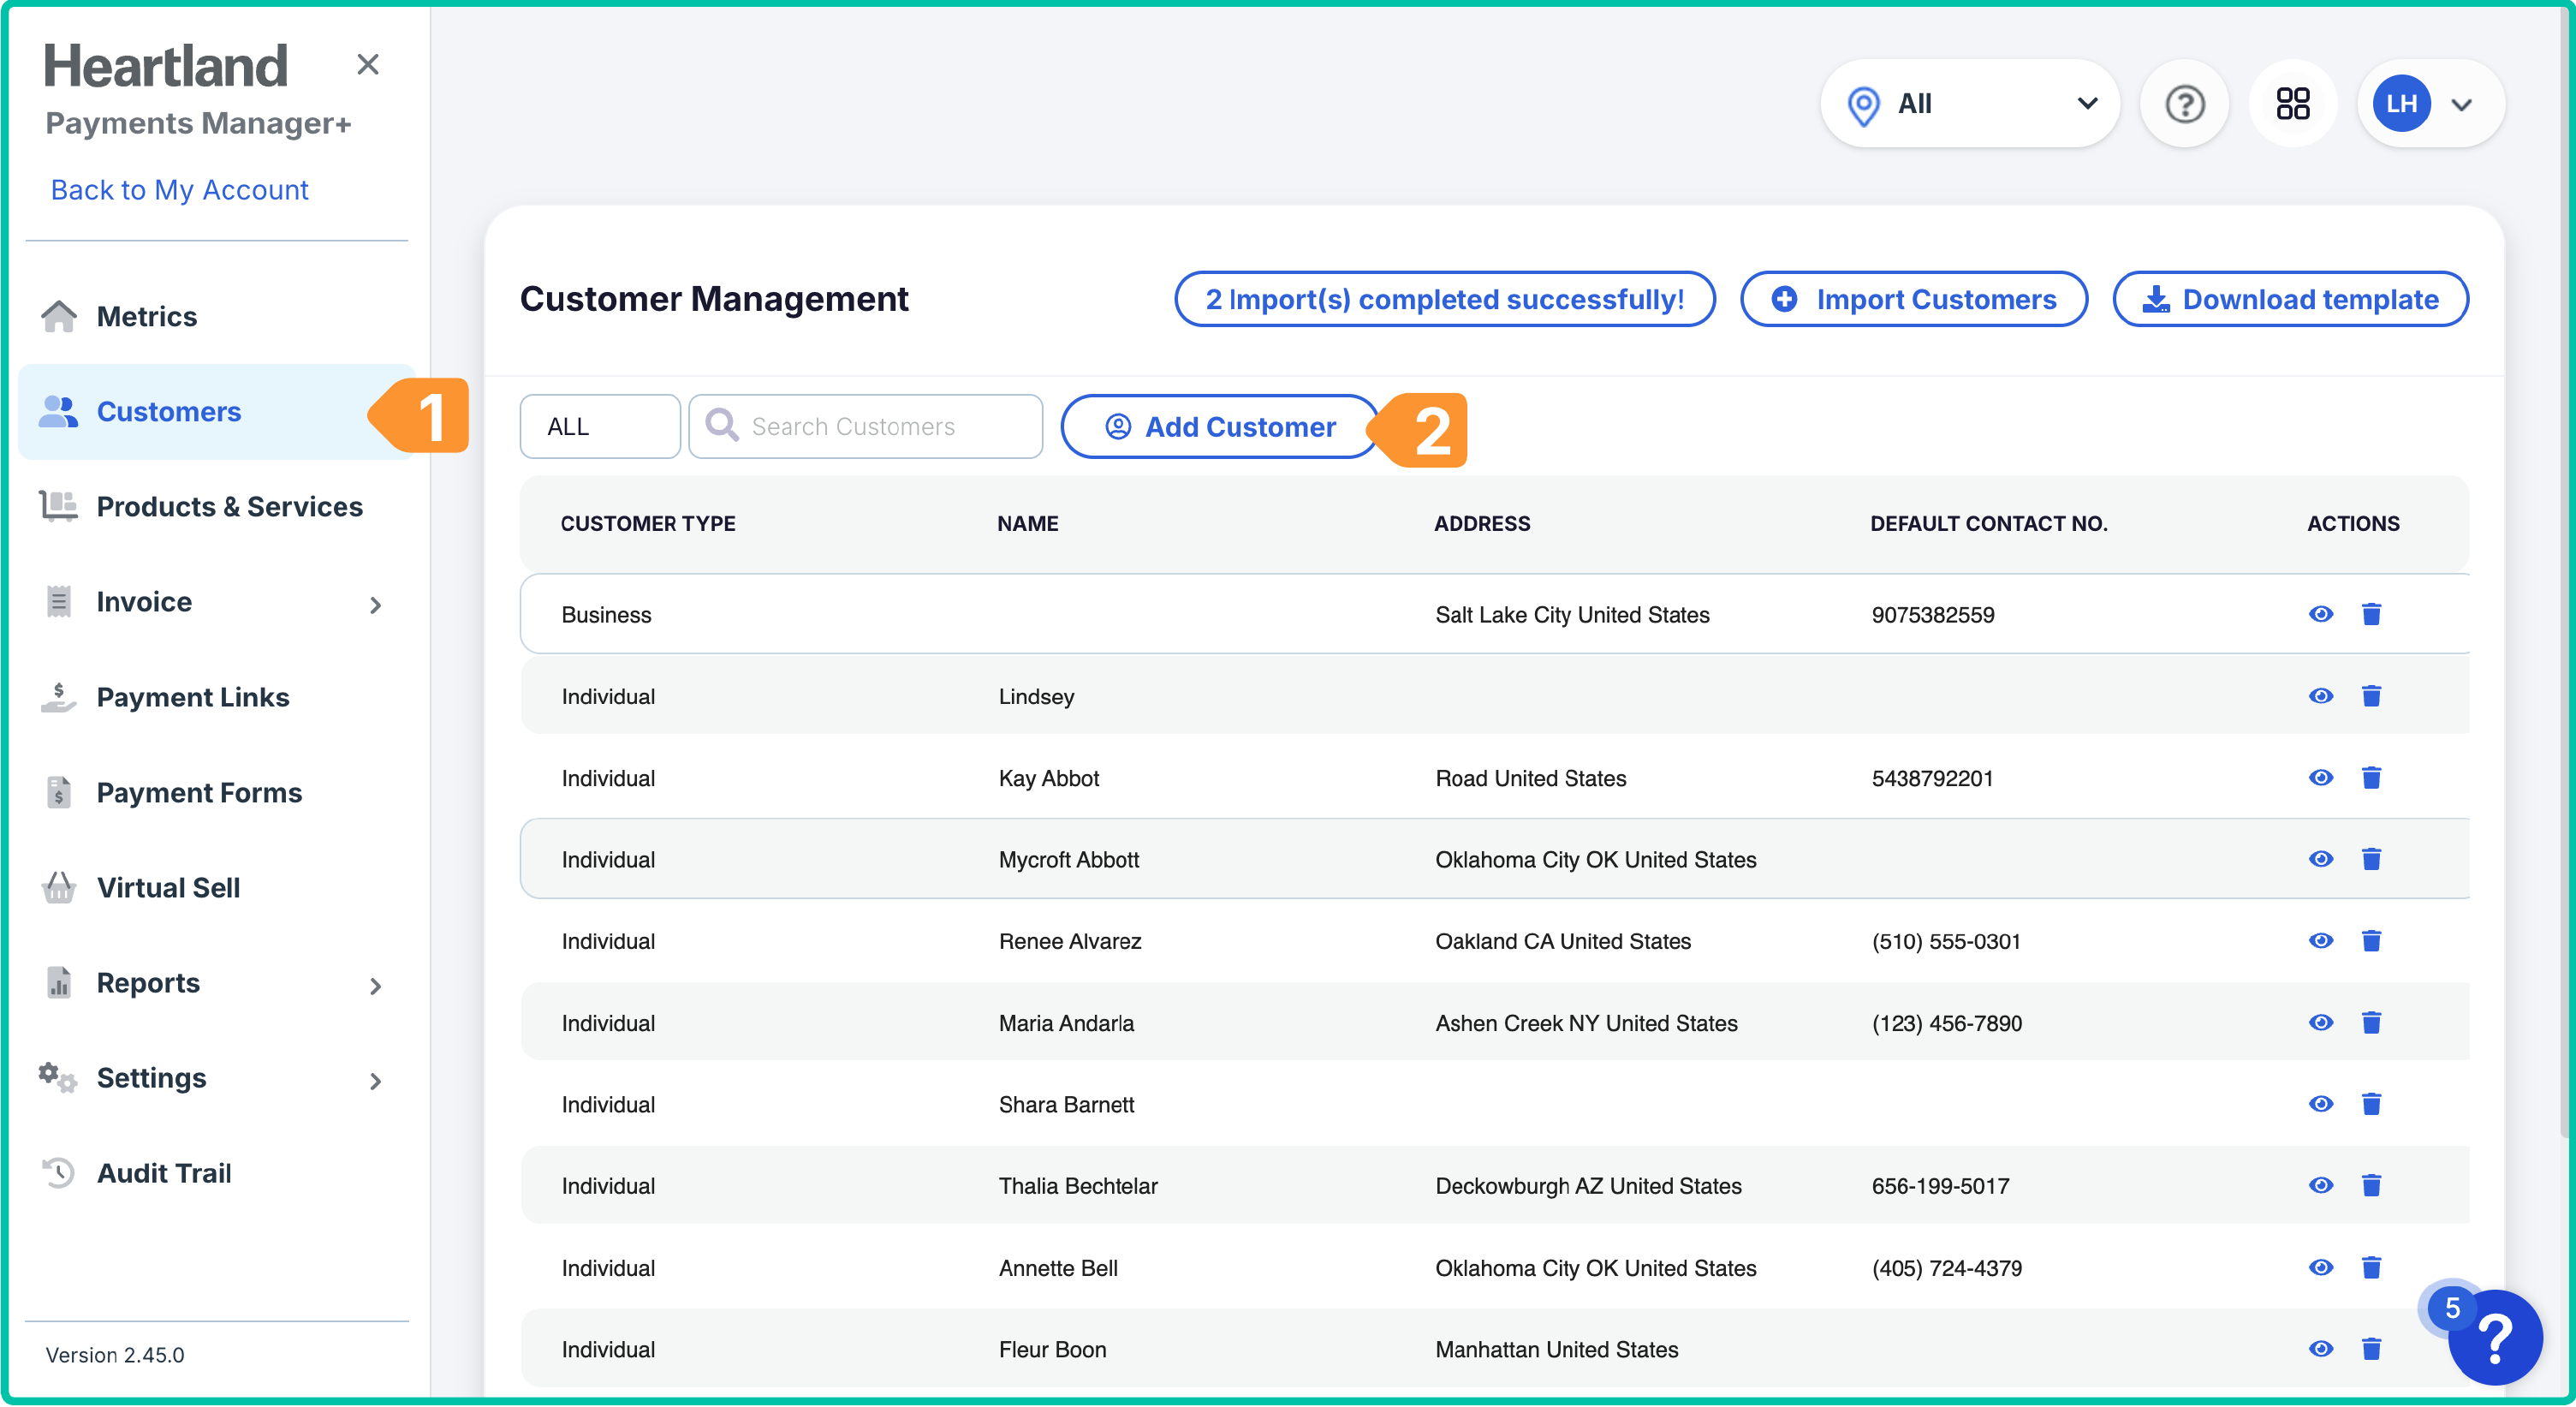View customer Thalia Bechtelar
Viewport: 2576px width, 1407px height.
[2321, 1186]
